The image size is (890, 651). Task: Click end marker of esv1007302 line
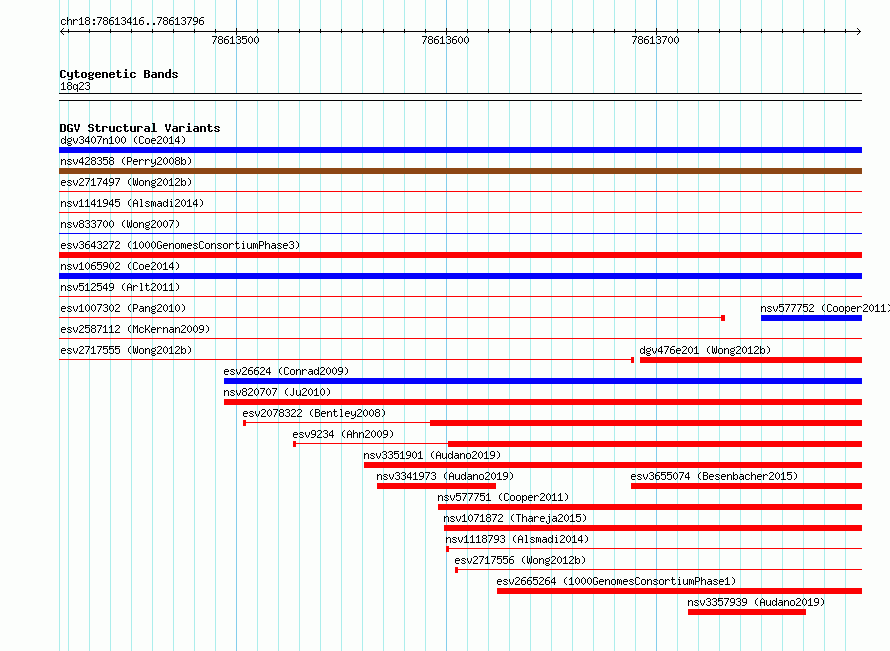[x=723, y=318]
